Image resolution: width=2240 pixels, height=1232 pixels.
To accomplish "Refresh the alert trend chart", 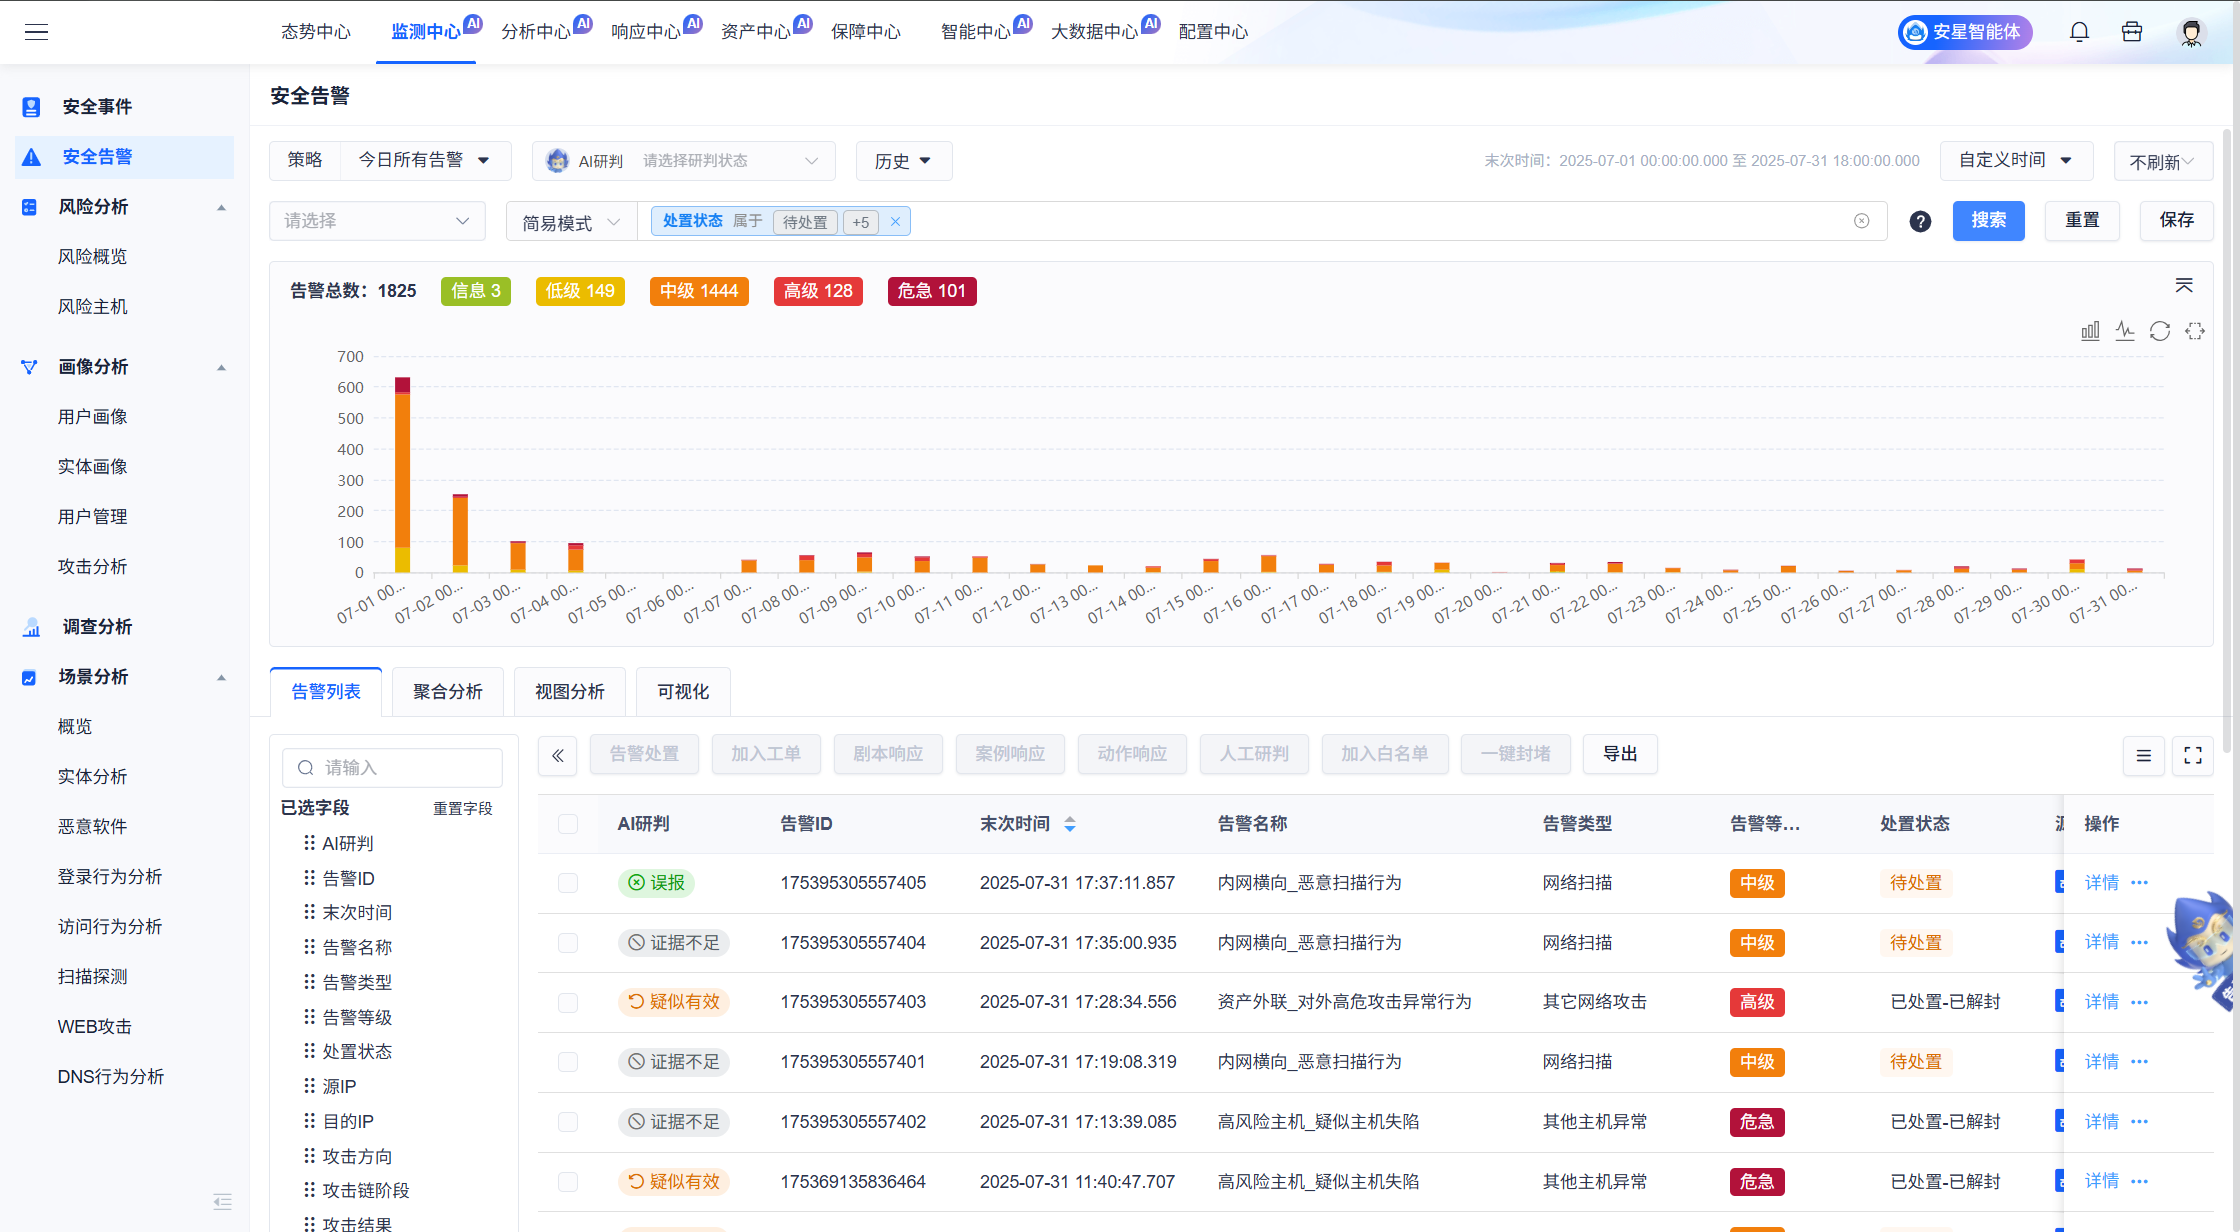I will pyautogui.click(x=2160, y=330).
